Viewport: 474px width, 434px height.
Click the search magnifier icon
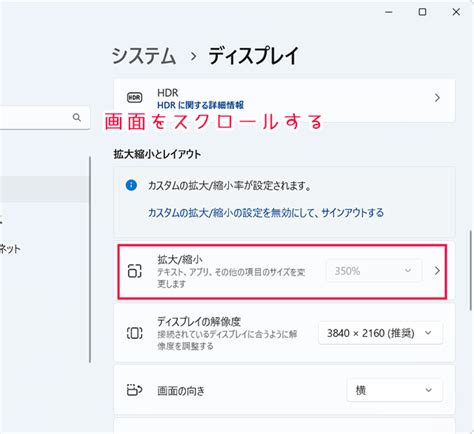pos(77,117)
